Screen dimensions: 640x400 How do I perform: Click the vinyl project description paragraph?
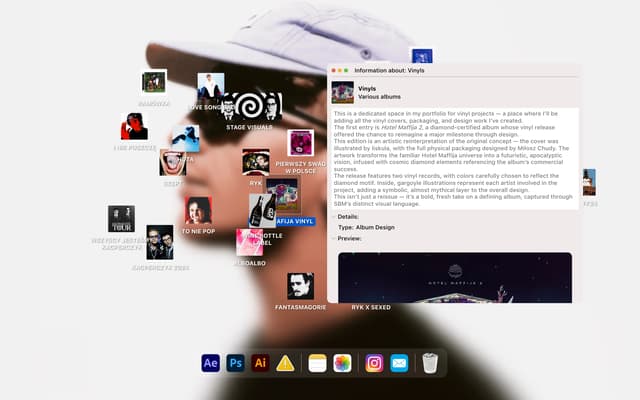453,158
